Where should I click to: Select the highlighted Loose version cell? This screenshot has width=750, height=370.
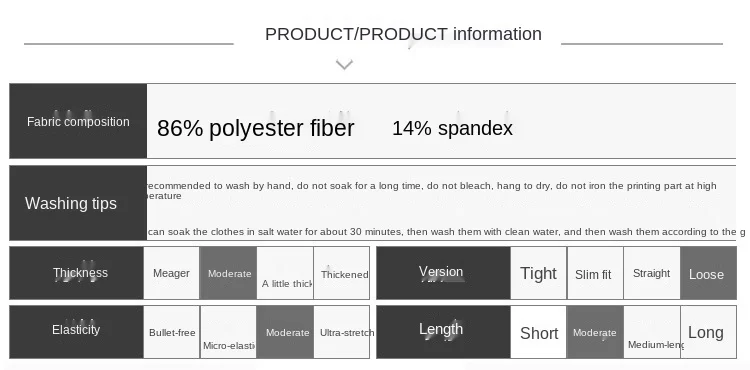[708, 273]
